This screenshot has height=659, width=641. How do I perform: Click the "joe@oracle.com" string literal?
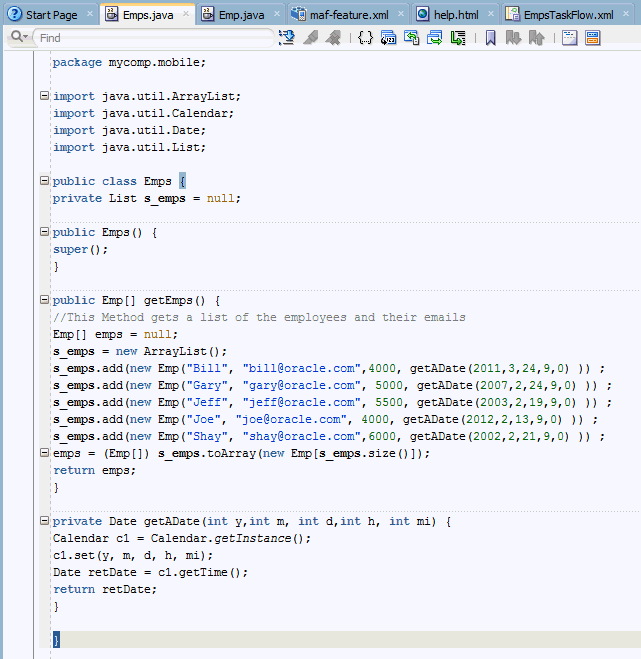[291, 419]
